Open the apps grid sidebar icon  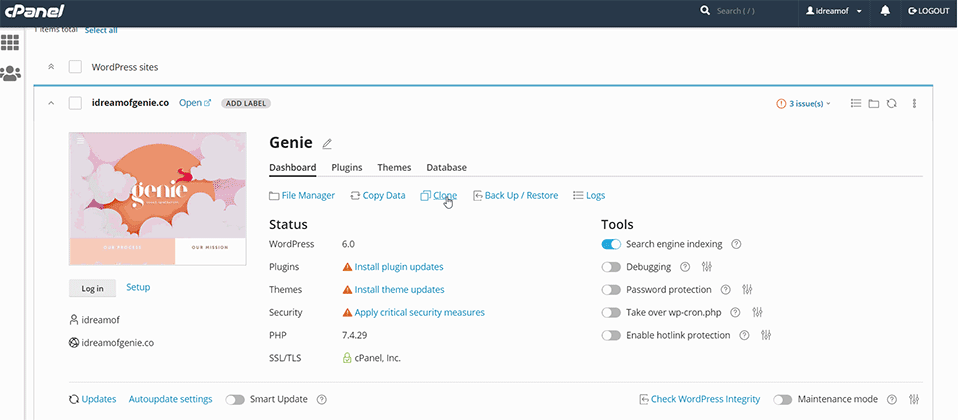[10, 42]
